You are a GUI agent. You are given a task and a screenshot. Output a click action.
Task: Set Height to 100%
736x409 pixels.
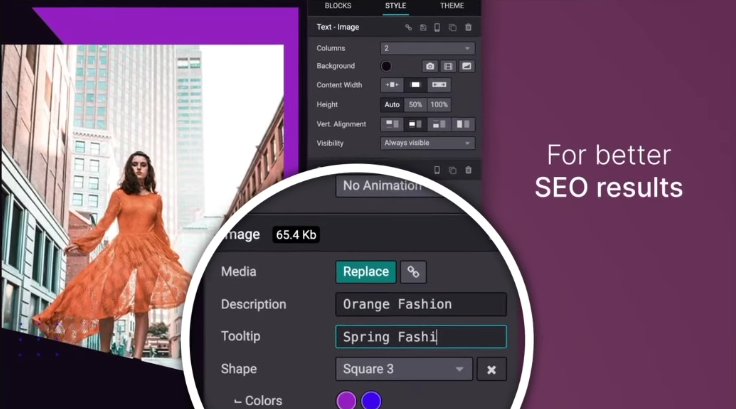tap(439, 105)
